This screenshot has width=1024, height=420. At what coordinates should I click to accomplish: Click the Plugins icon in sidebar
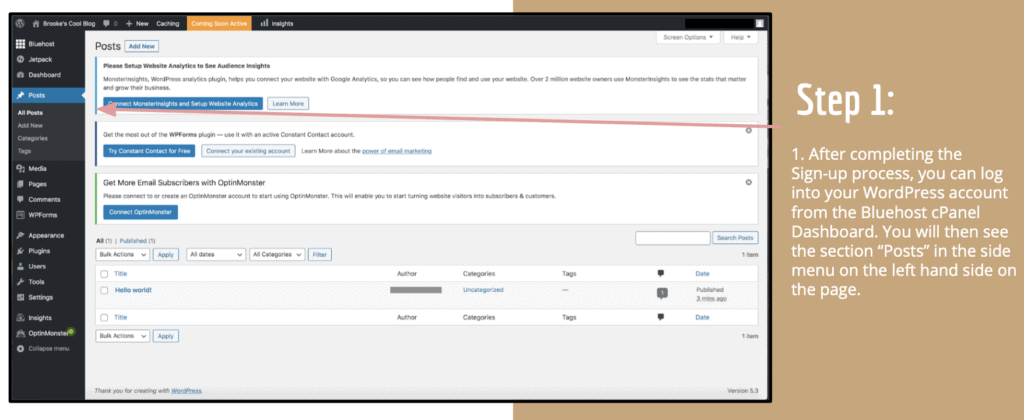click(20, 251)
